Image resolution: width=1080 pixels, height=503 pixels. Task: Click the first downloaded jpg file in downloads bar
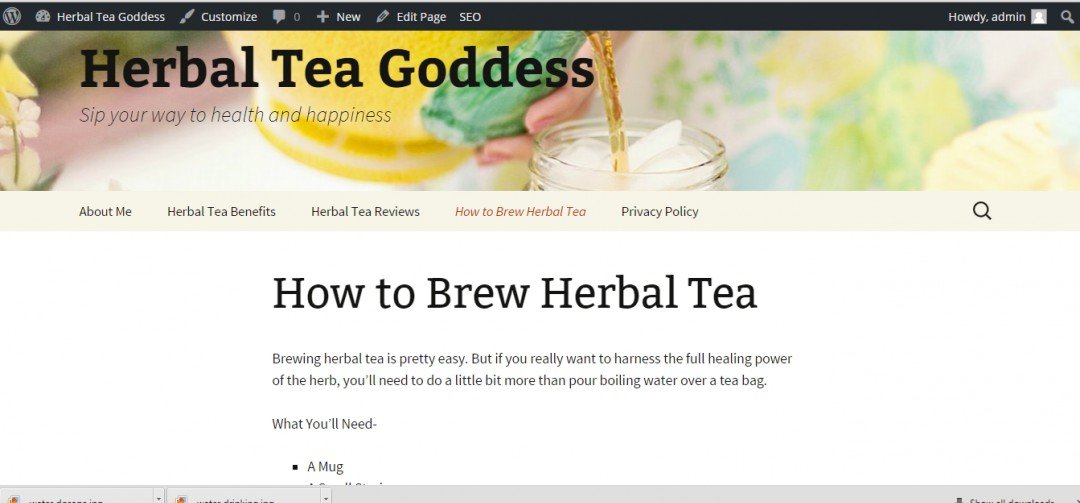(77, 496)
